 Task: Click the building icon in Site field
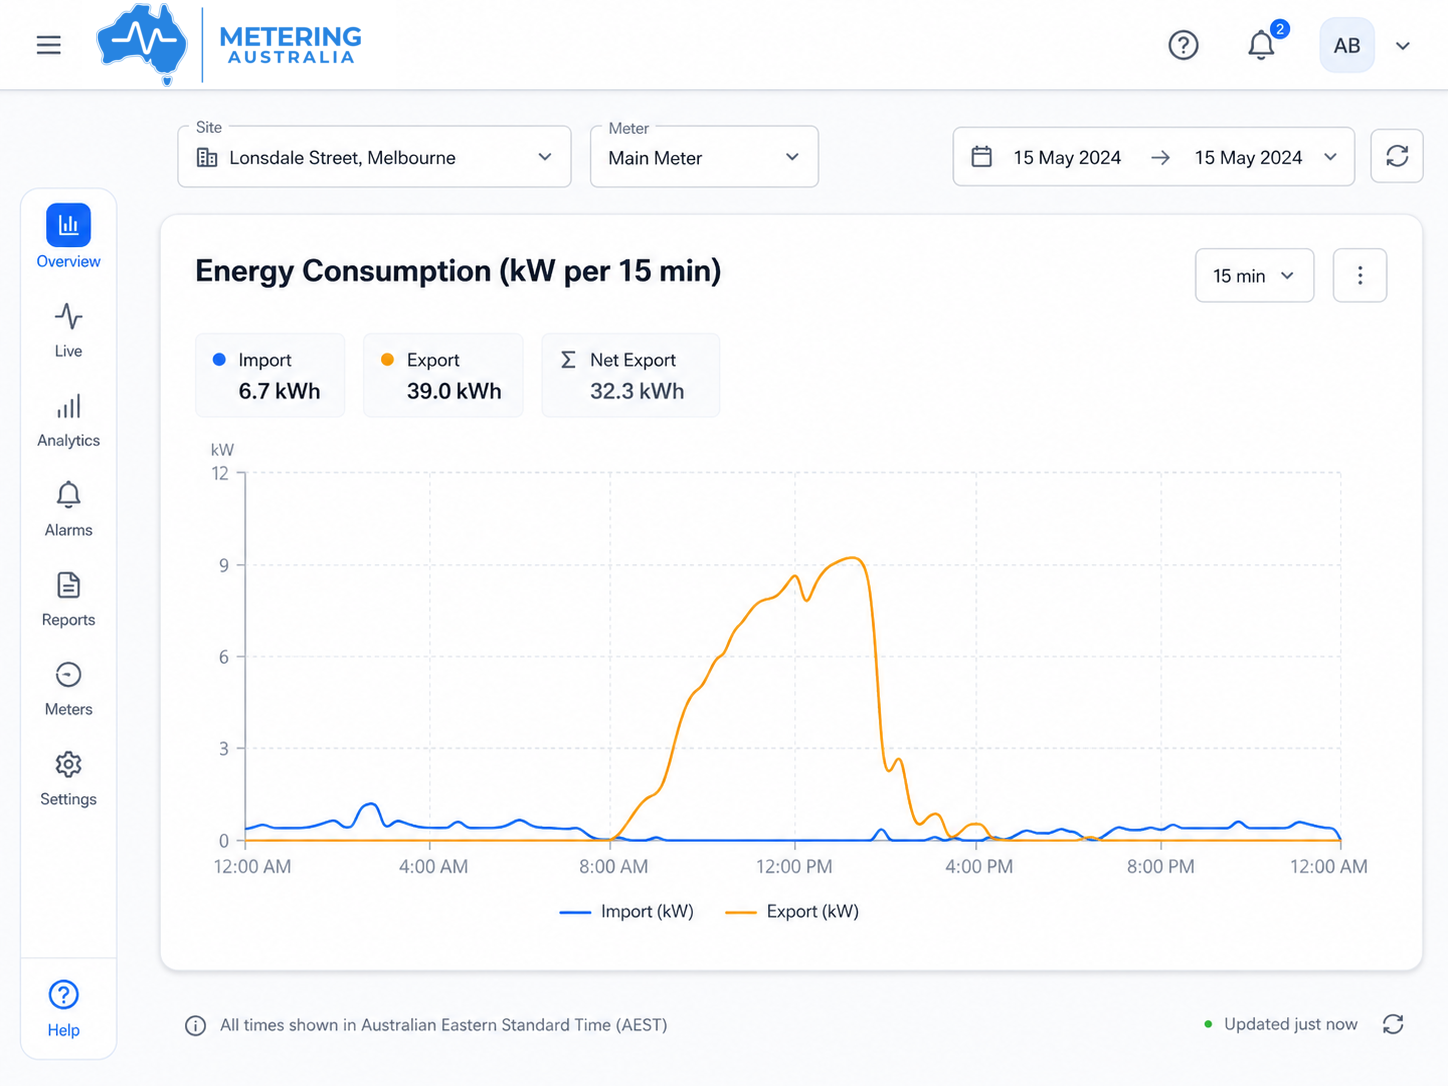(x=207, y=157)
